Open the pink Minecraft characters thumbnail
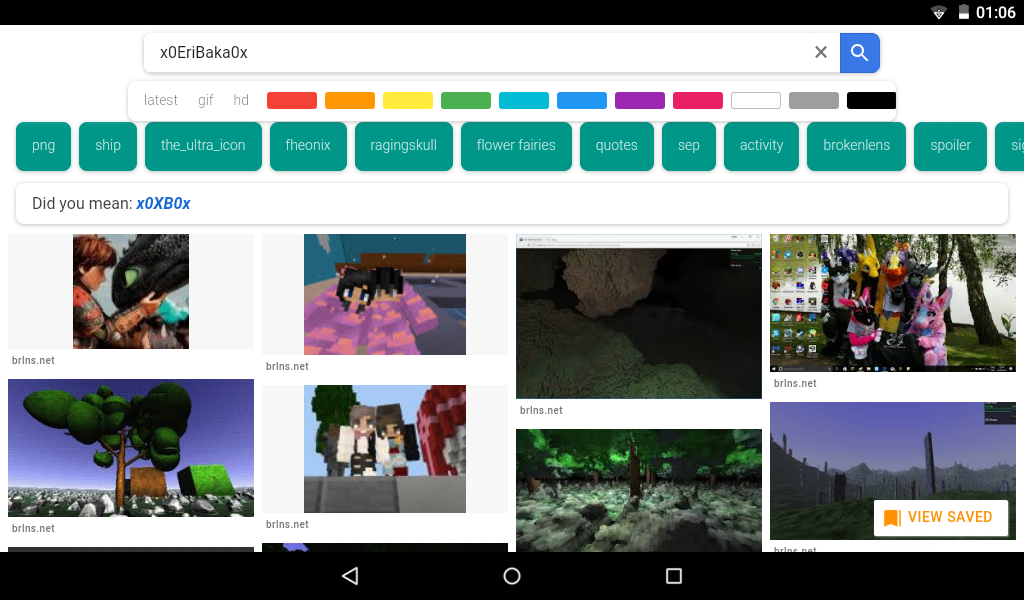1024x600 pixels. tap(385, 294)
